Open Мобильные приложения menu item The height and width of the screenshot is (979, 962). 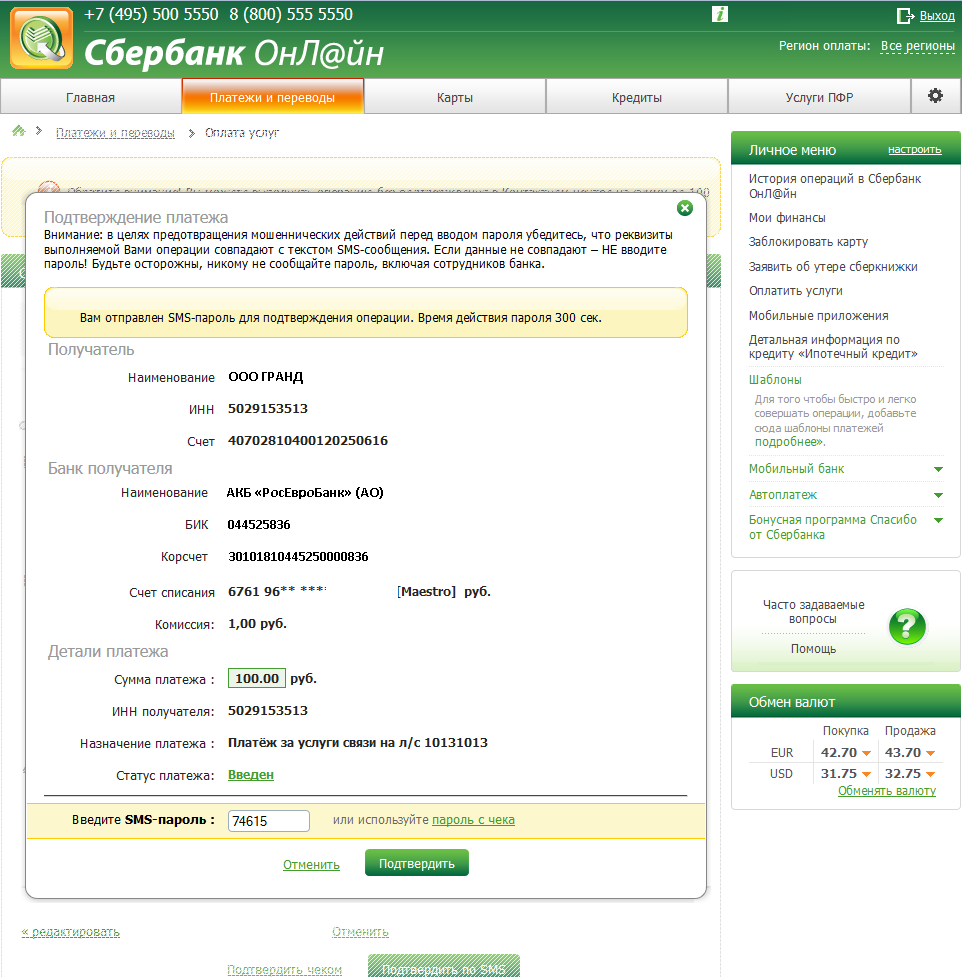coord(818,316)
